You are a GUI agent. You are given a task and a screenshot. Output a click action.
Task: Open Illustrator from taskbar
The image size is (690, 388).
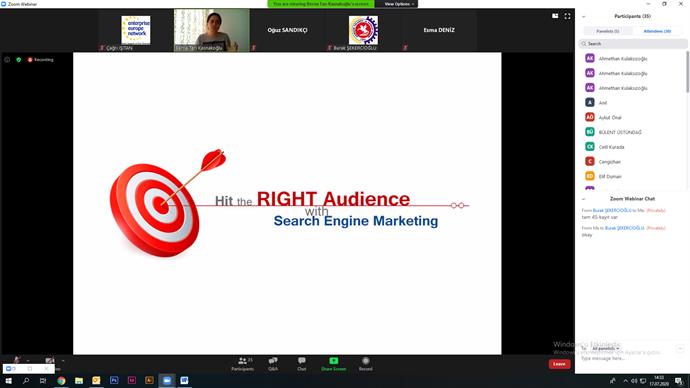pyautogui.click(x=149, y=381)
